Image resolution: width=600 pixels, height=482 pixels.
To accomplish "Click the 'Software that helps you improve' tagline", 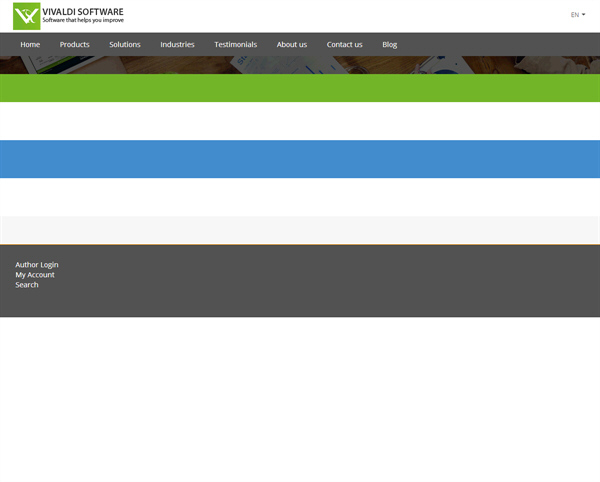I will pos(83,21).
